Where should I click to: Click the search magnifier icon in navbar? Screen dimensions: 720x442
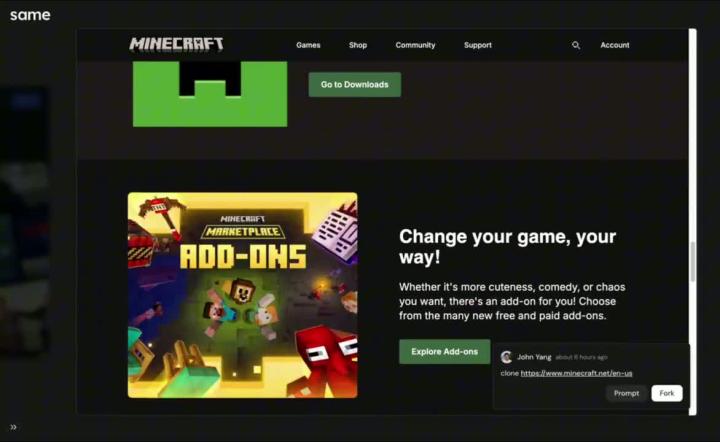click(x=576, y=45)
